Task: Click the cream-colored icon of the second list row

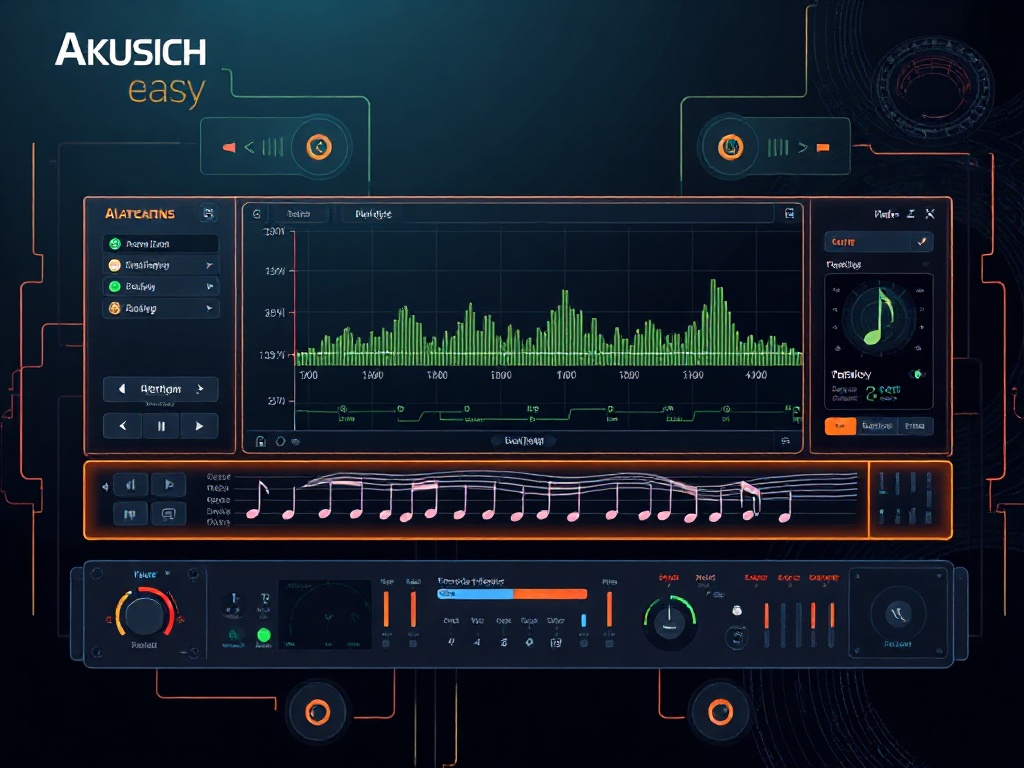Action: pos(114,265)
